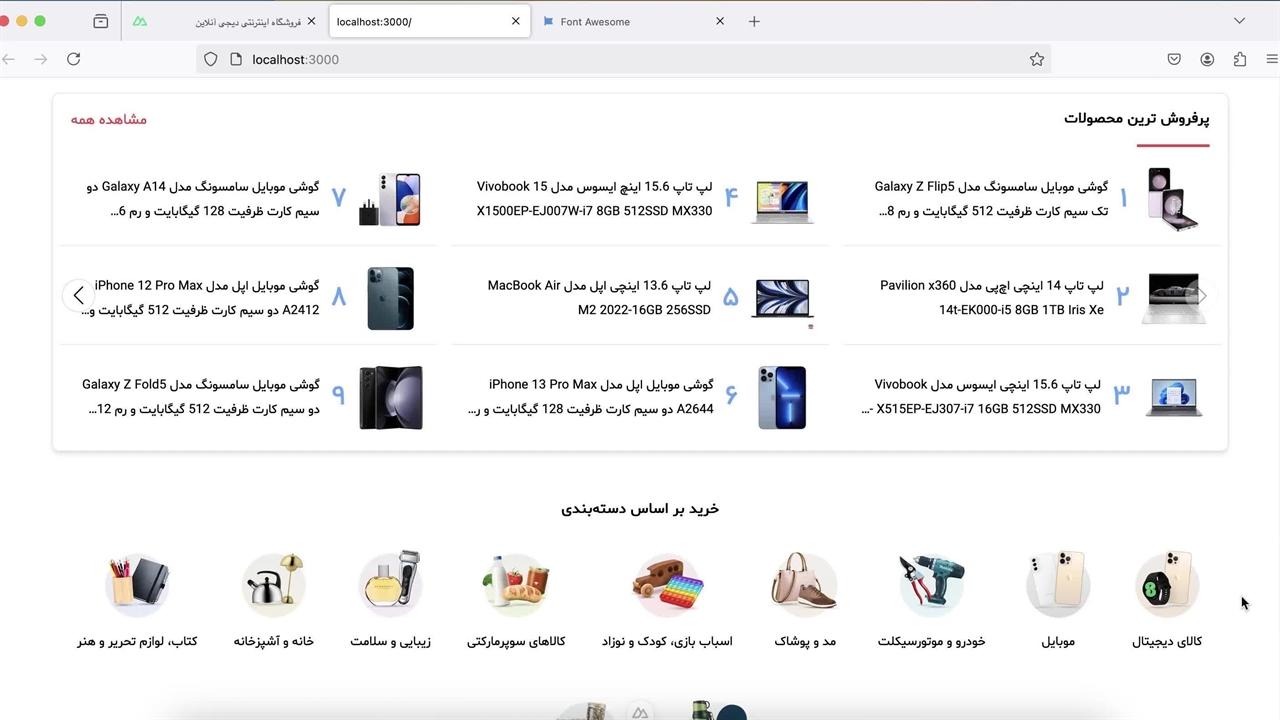Slide best-sellers carousel with right arrow
Image resolution: width=1280 pixels, height=720 pixels.
[x=1202, y=296]
